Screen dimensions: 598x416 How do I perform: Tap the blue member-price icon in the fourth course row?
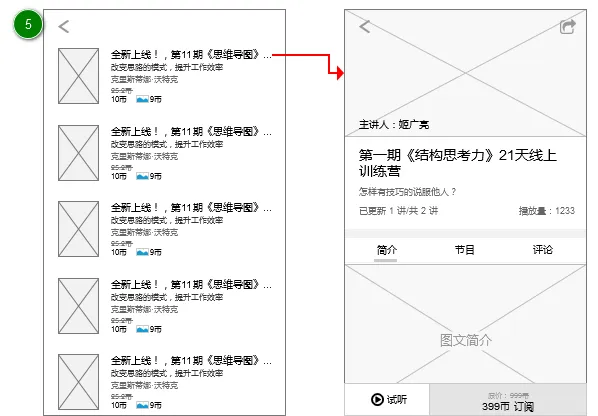pos(142,329)
